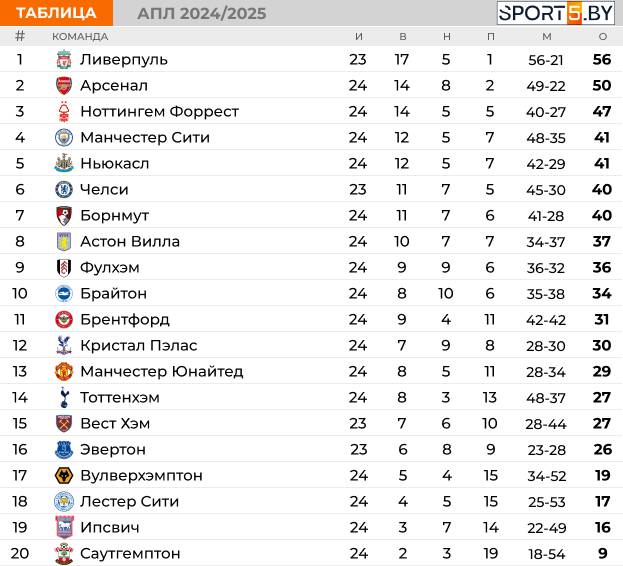The width and height of the screenshot is (623, 566).
Task: Click the М goals column header
Action: tap(547, 37)
